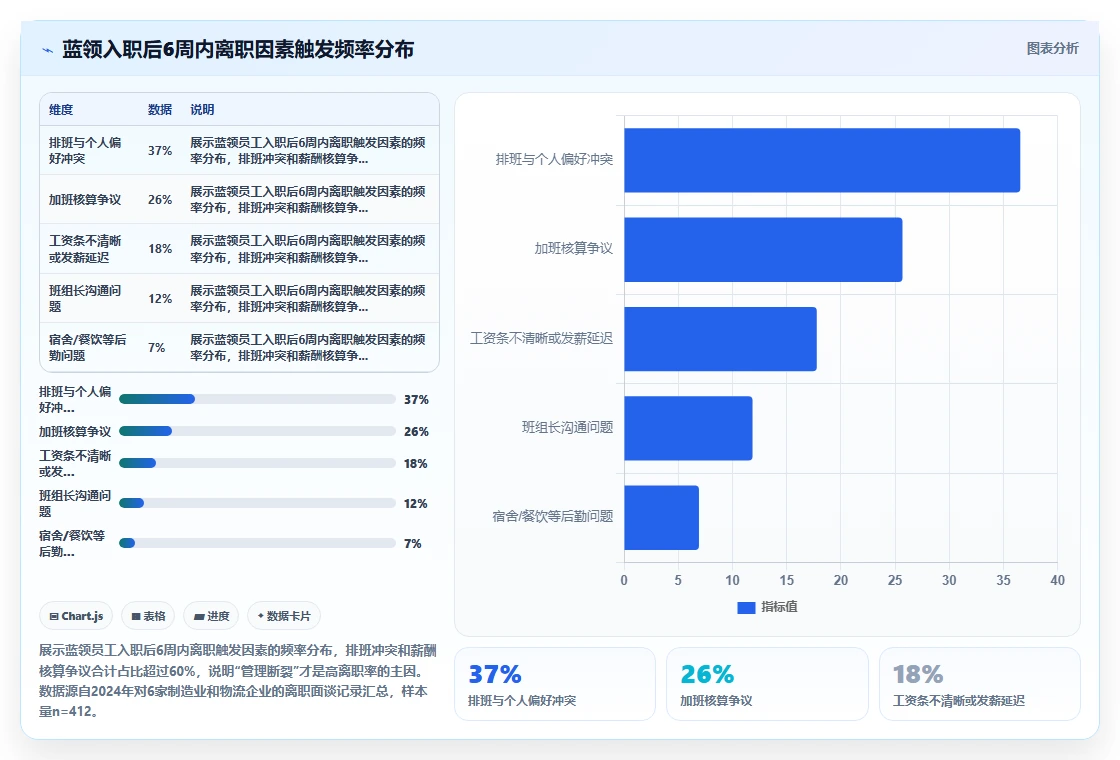1120x760 pixels.
Task: Open the 26% 加班核算争议 data card
Action: [x=767, y=684]
